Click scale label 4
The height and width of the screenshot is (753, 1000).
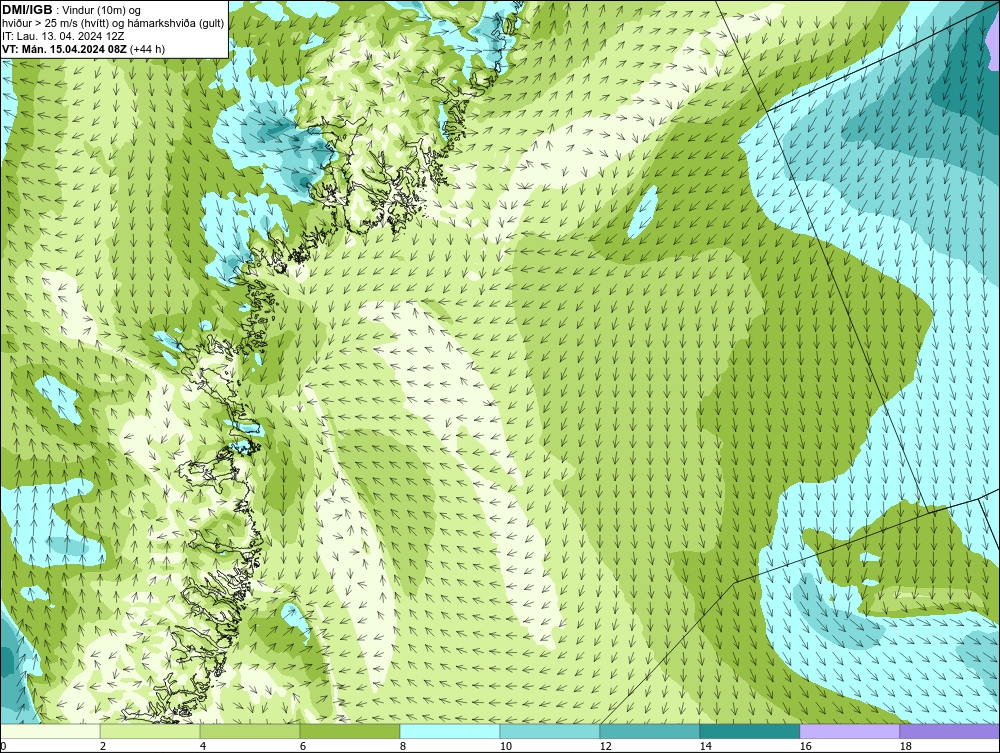click(x=203, y=746)
